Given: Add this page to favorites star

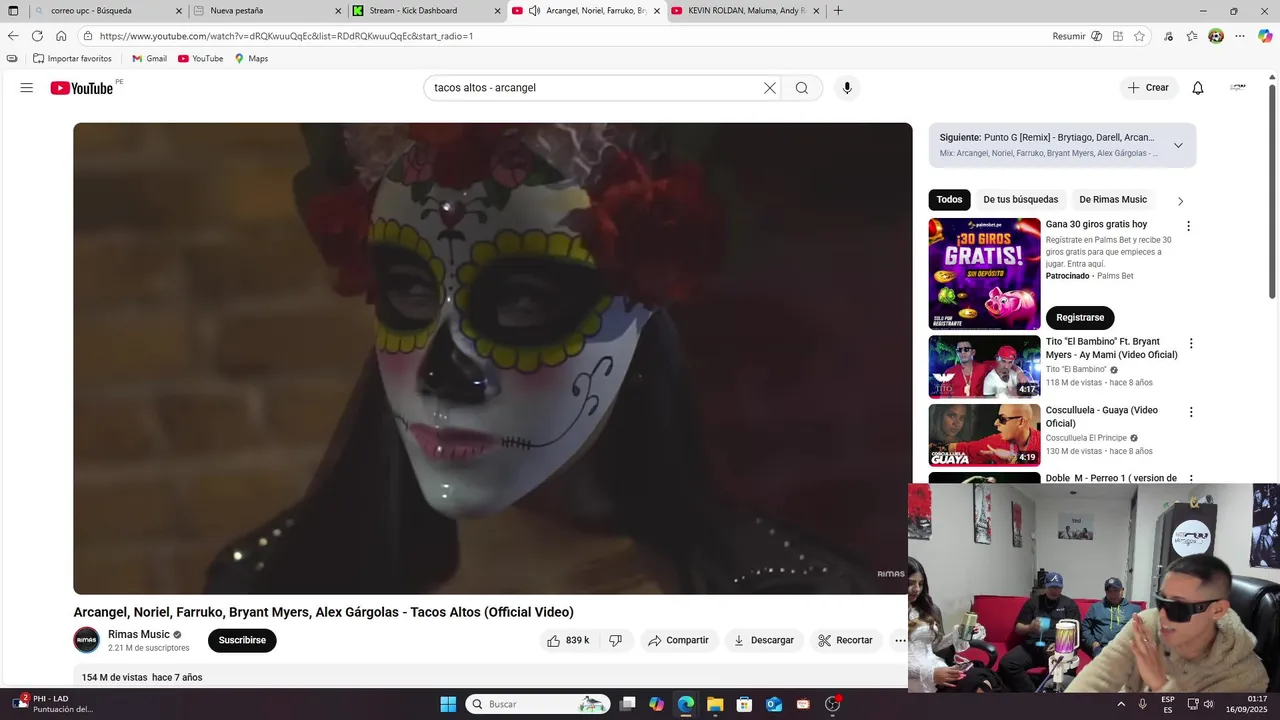Looking at the screenshot, I should 1139,36.
